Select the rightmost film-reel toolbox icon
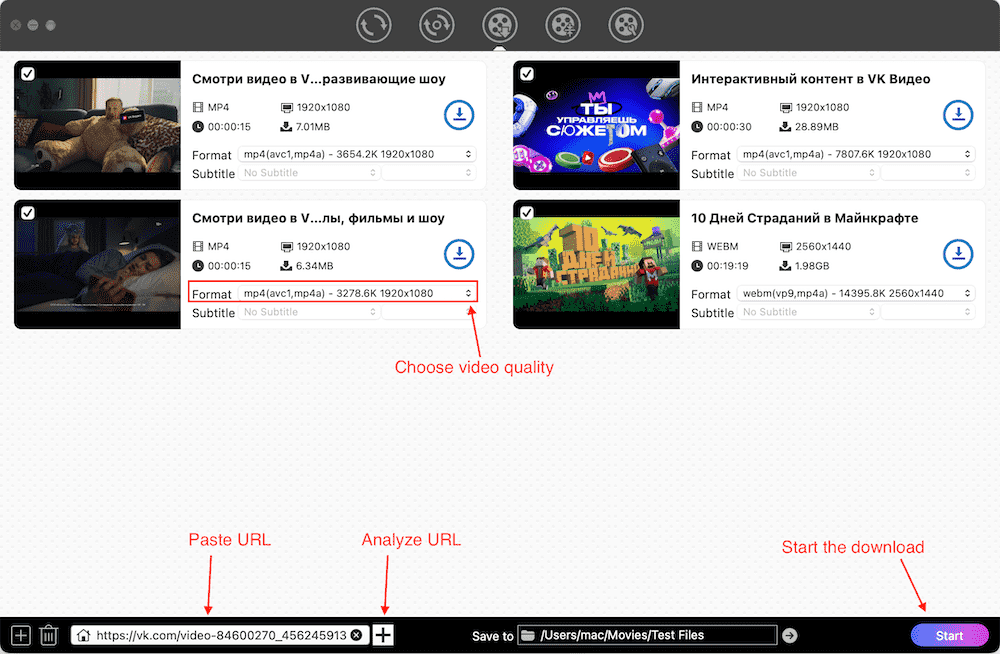 click(x=625, y=25)
